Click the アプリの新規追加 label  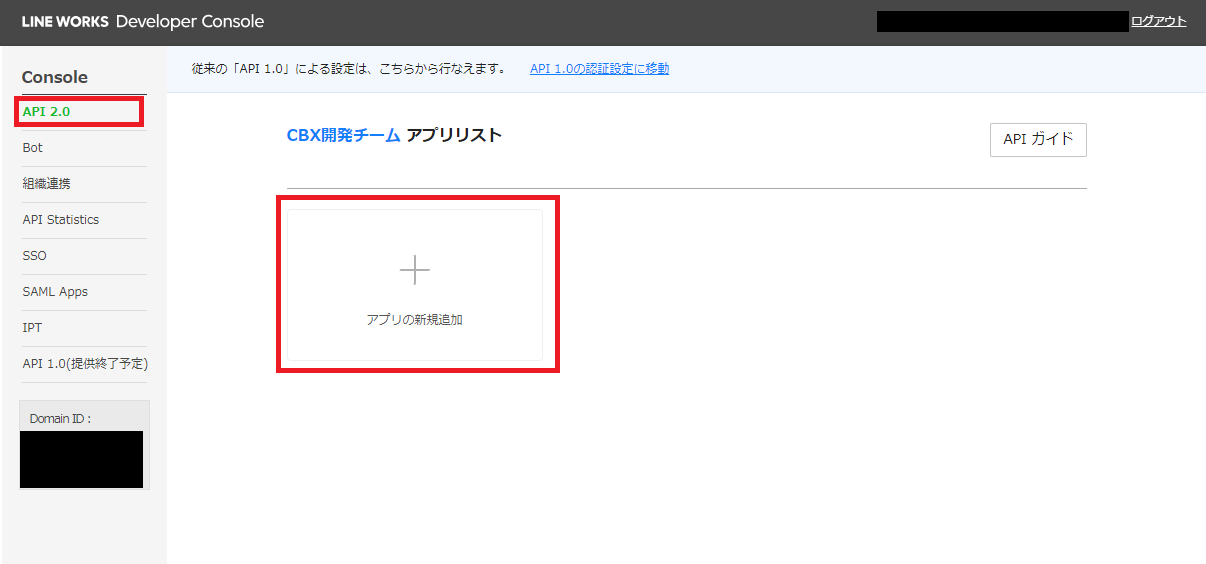pyautogui.click(x=414, y=321)
